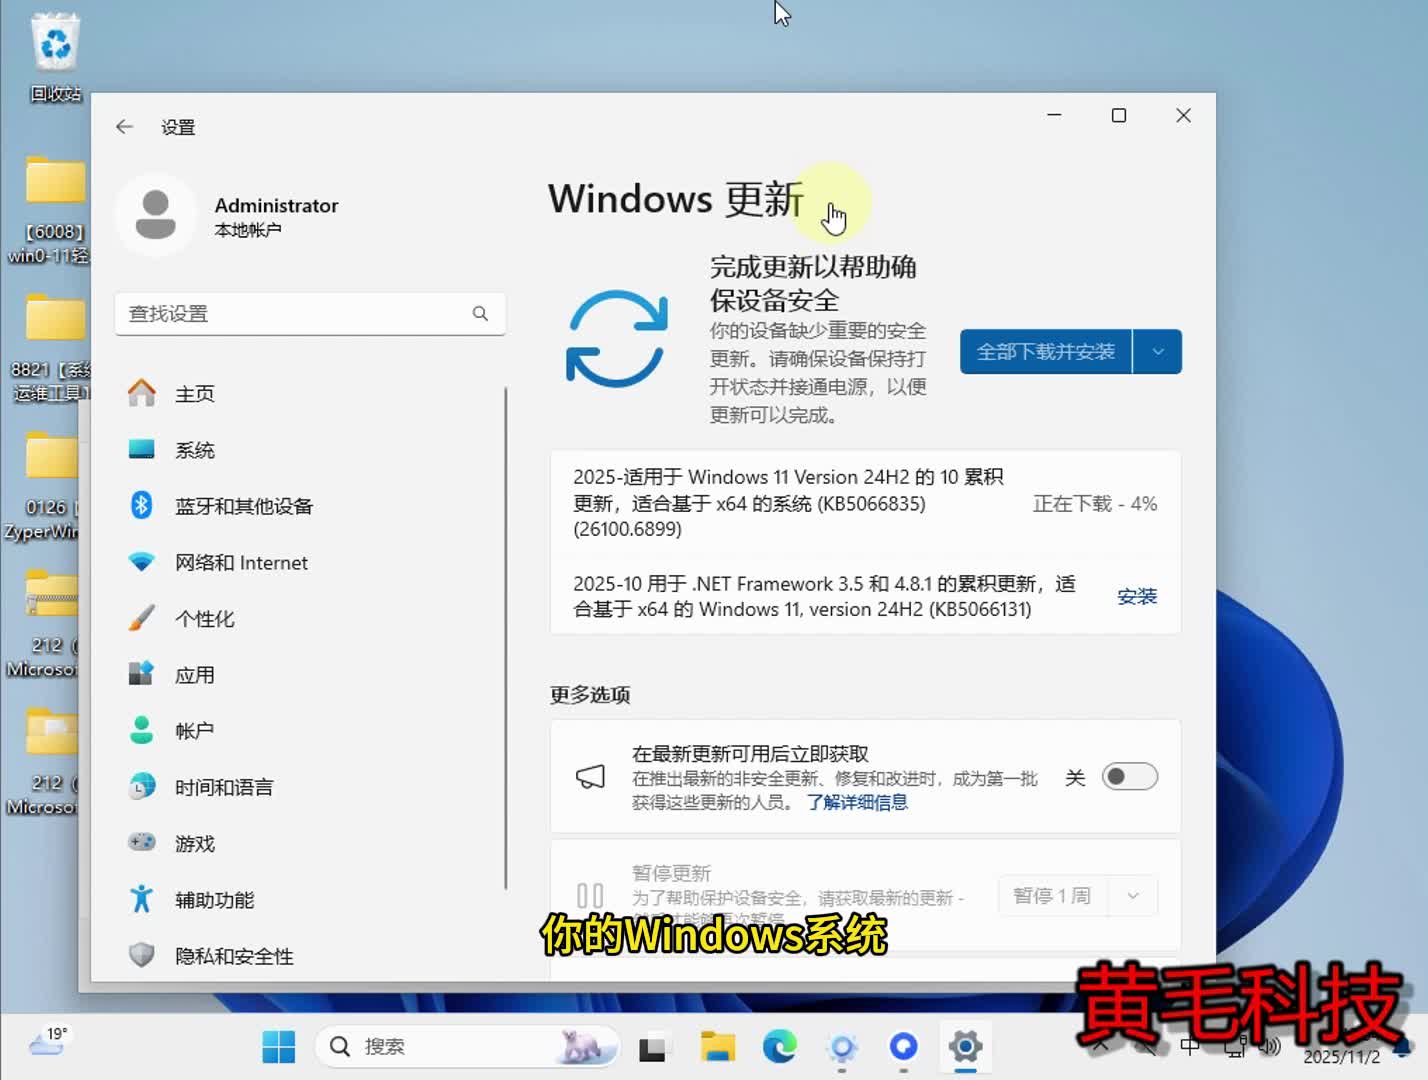Open 个性化 settings from sidebar
Image resolution: width=1428 pixels, height=1080 pixels.
[x=207, y=618]
